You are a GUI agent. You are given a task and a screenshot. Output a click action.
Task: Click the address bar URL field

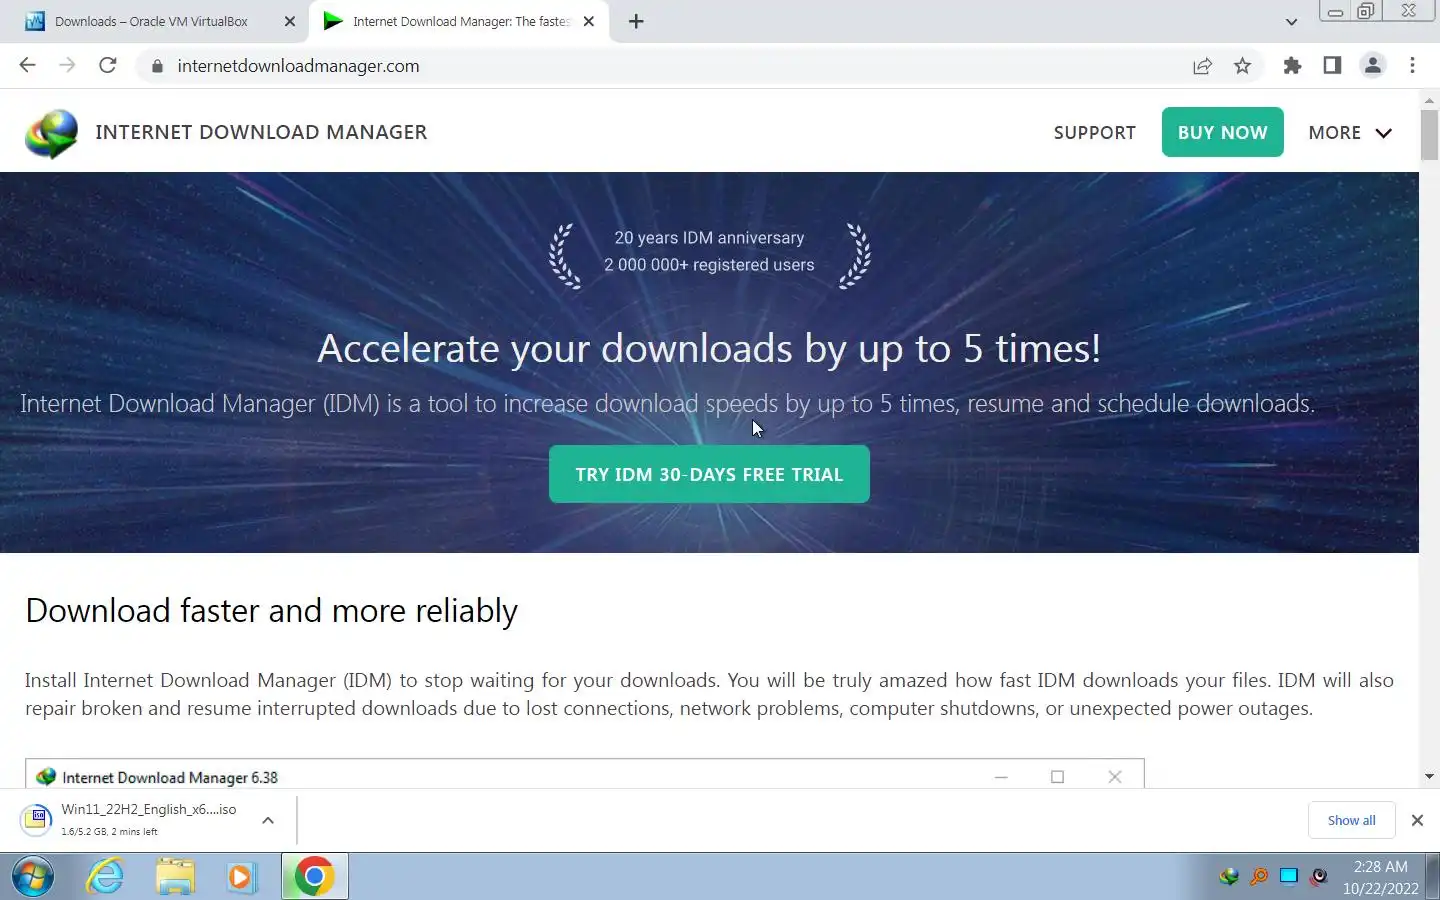[x=660, y=66]
